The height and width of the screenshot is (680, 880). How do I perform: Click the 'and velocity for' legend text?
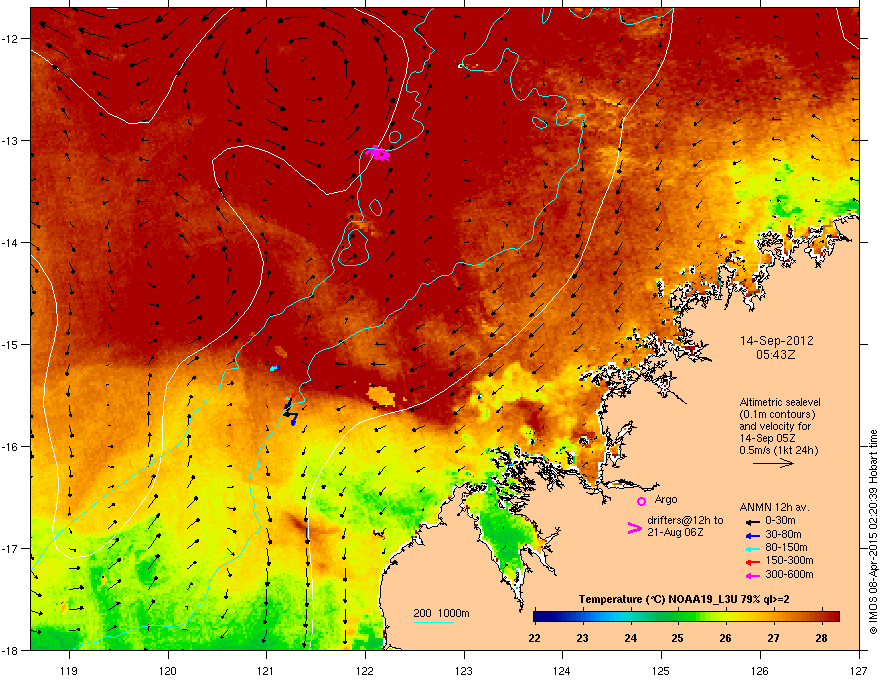tap(774, 426)
